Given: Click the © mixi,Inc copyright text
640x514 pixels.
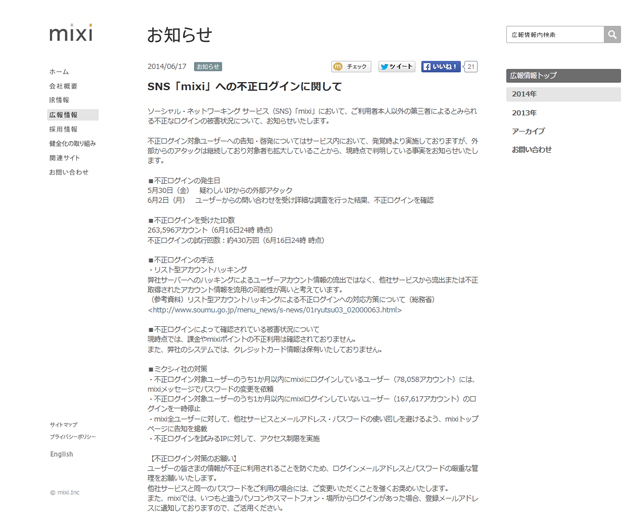Looking at the screenshot, I should [64, 492].
